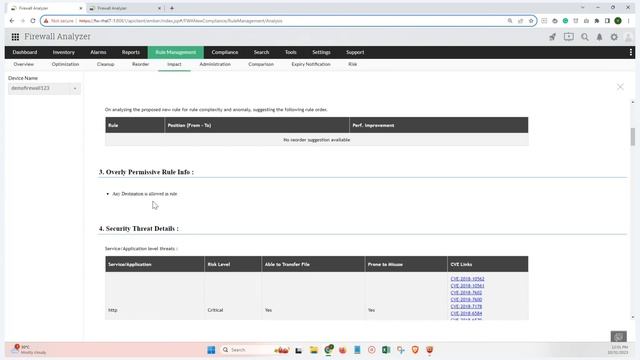Toggle the browser side panel icon

click(607, 21)
